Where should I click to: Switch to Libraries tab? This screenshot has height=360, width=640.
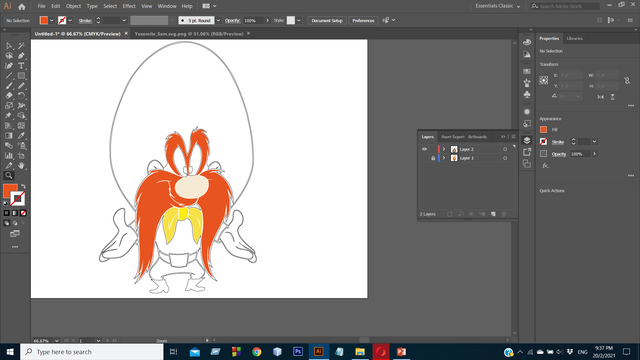pos(574,38)
